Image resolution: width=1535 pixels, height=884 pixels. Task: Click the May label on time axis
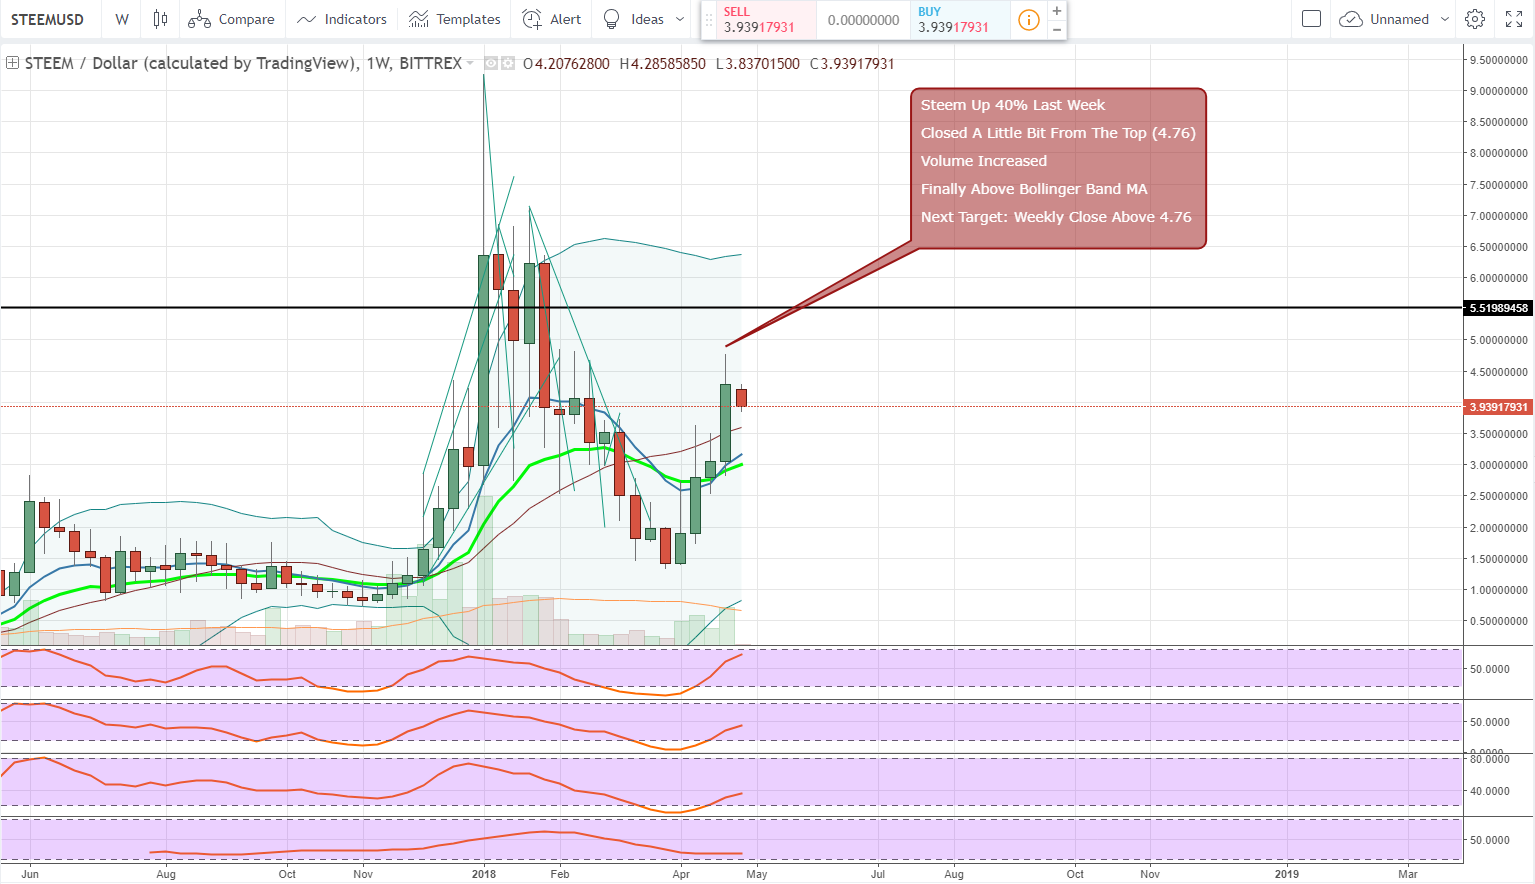(x=757, y=874)
